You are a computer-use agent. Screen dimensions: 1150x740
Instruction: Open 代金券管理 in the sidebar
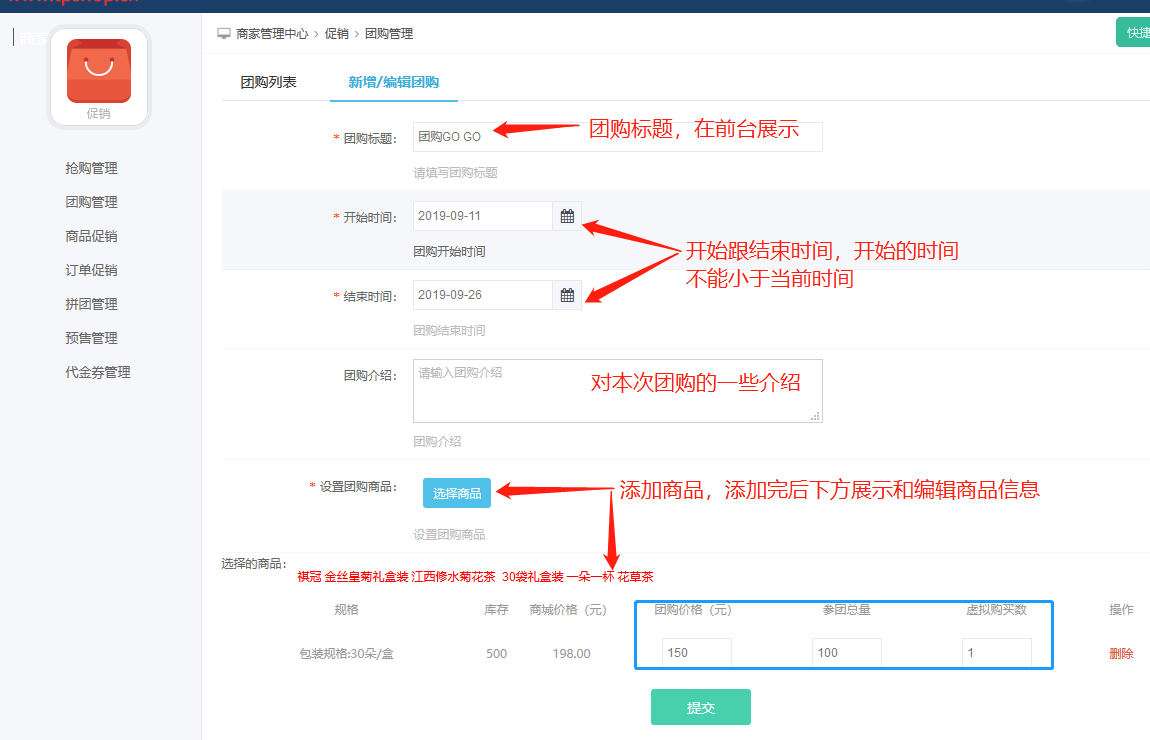(x=98, y=372)
